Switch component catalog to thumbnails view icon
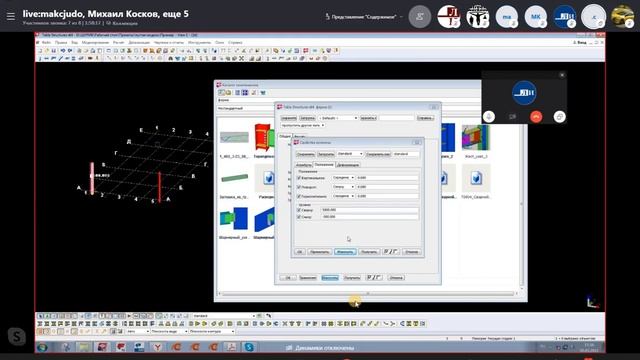This screenshot has height=360, width=640. 245,93
